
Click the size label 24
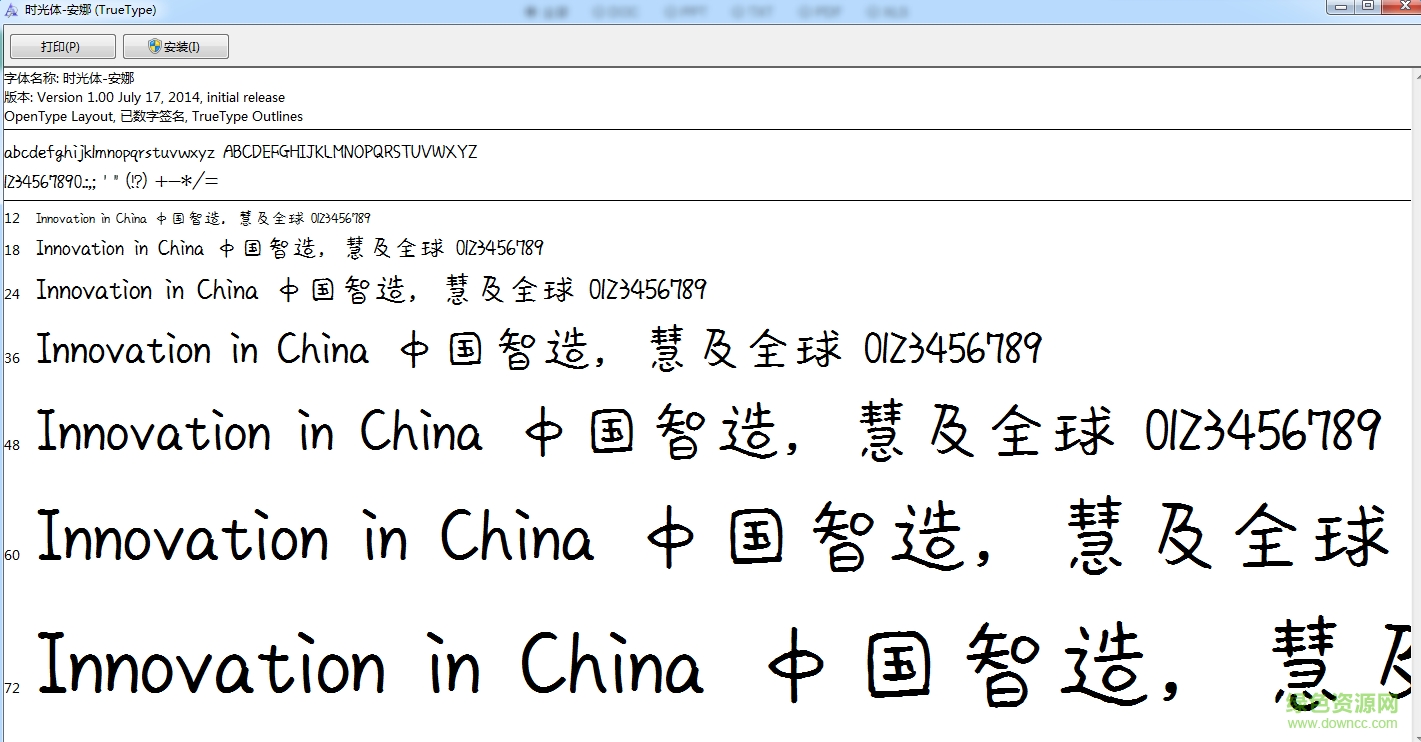(x=12, y=293)
